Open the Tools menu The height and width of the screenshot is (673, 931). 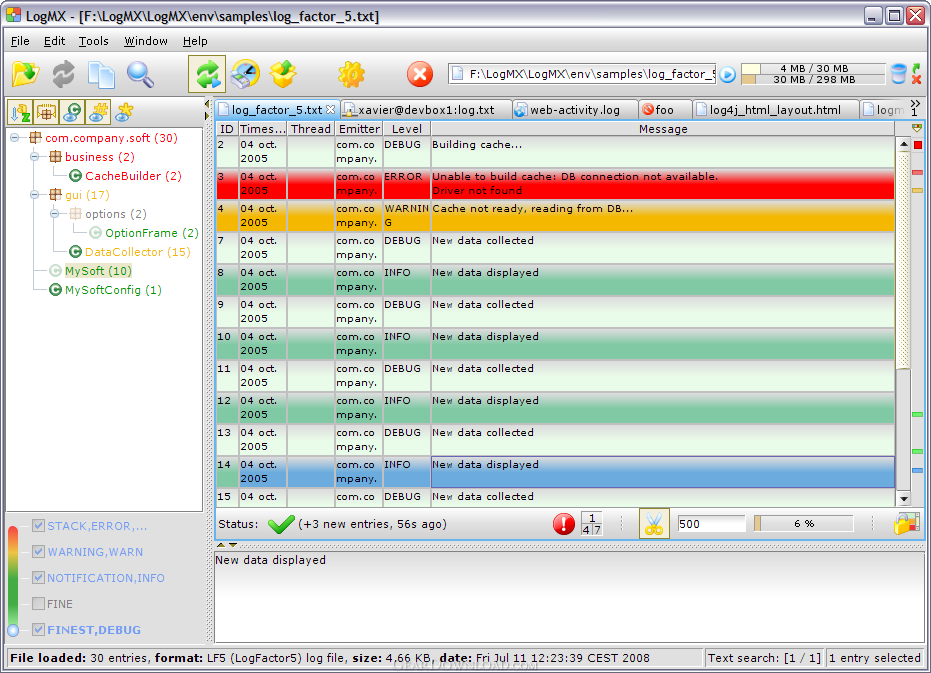(x=93, y=41)
